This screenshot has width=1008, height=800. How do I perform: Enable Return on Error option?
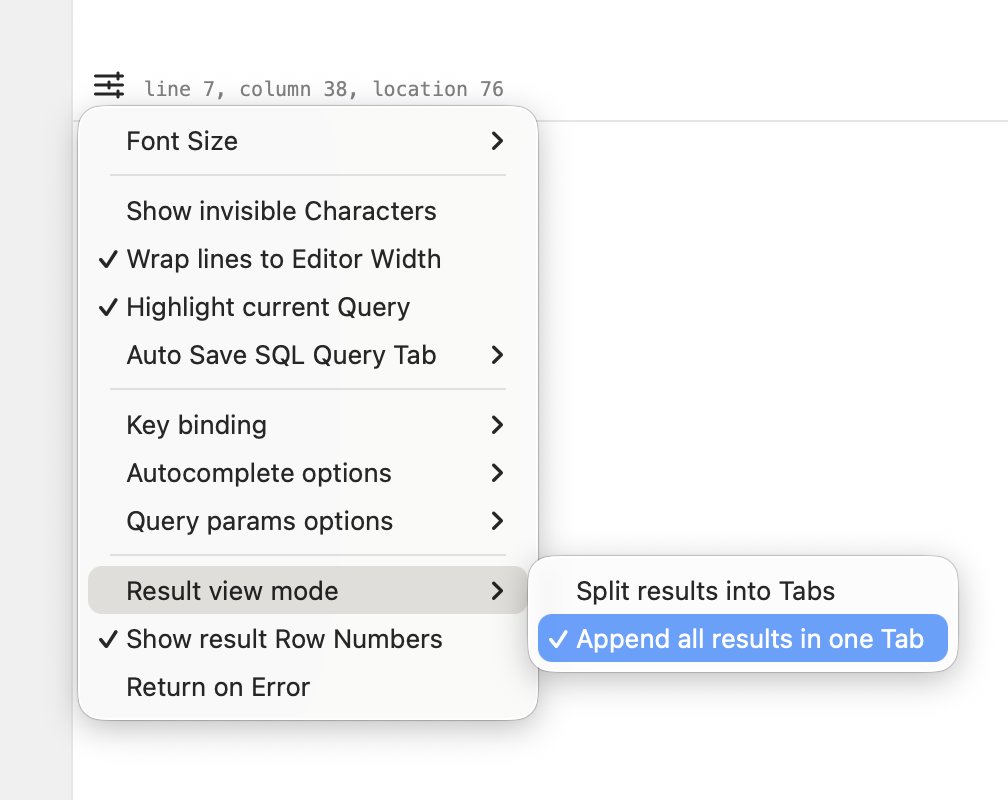pyautogui.click(x=307, y=687)
